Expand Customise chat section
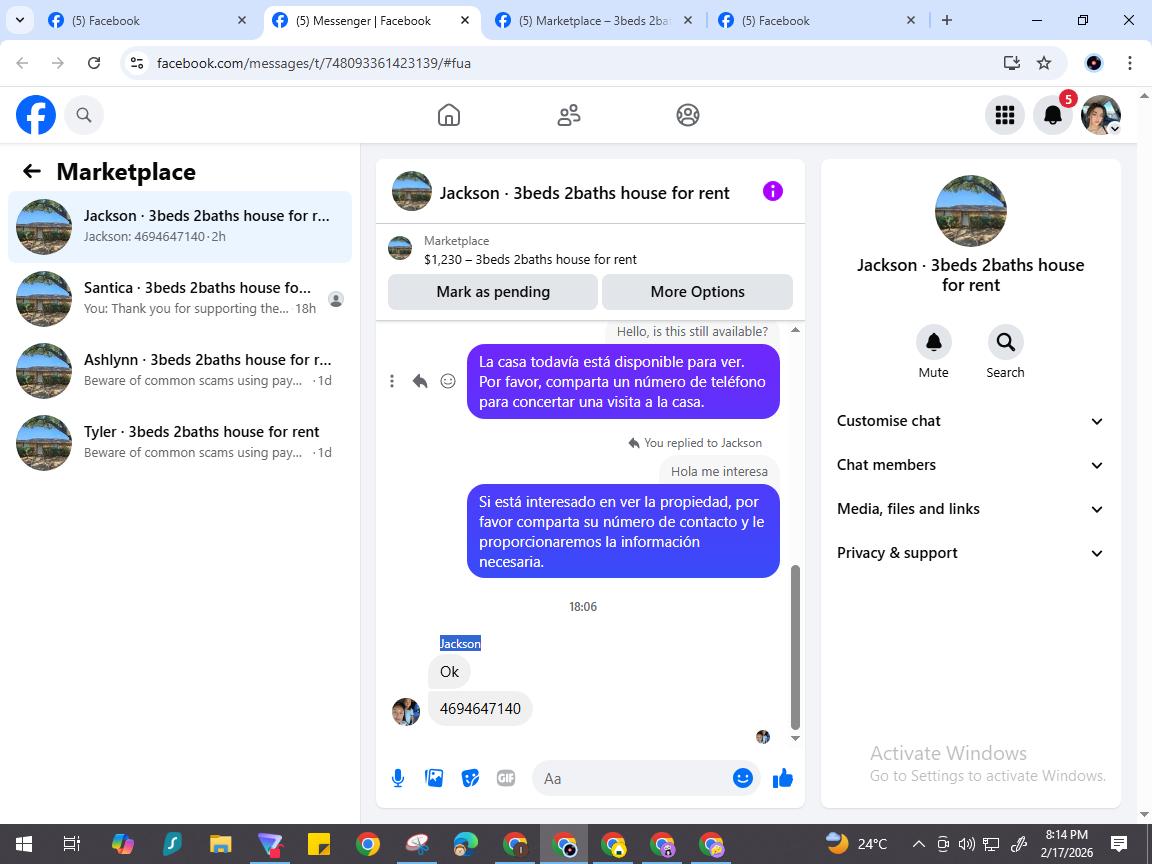The height and width of the screenshot is (864, 1152). [971, 421]
